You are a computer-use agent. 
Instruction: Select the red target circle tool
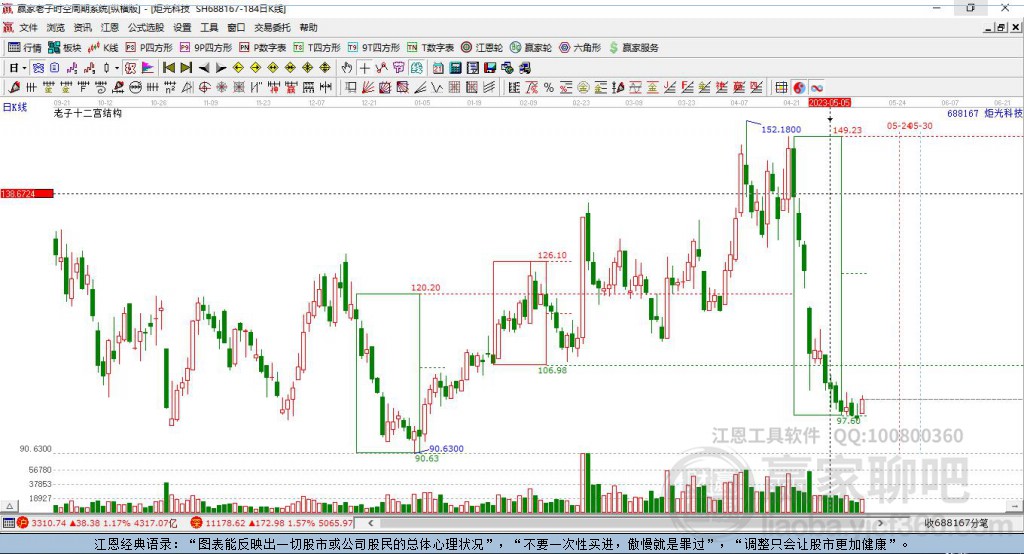point(204,88)
